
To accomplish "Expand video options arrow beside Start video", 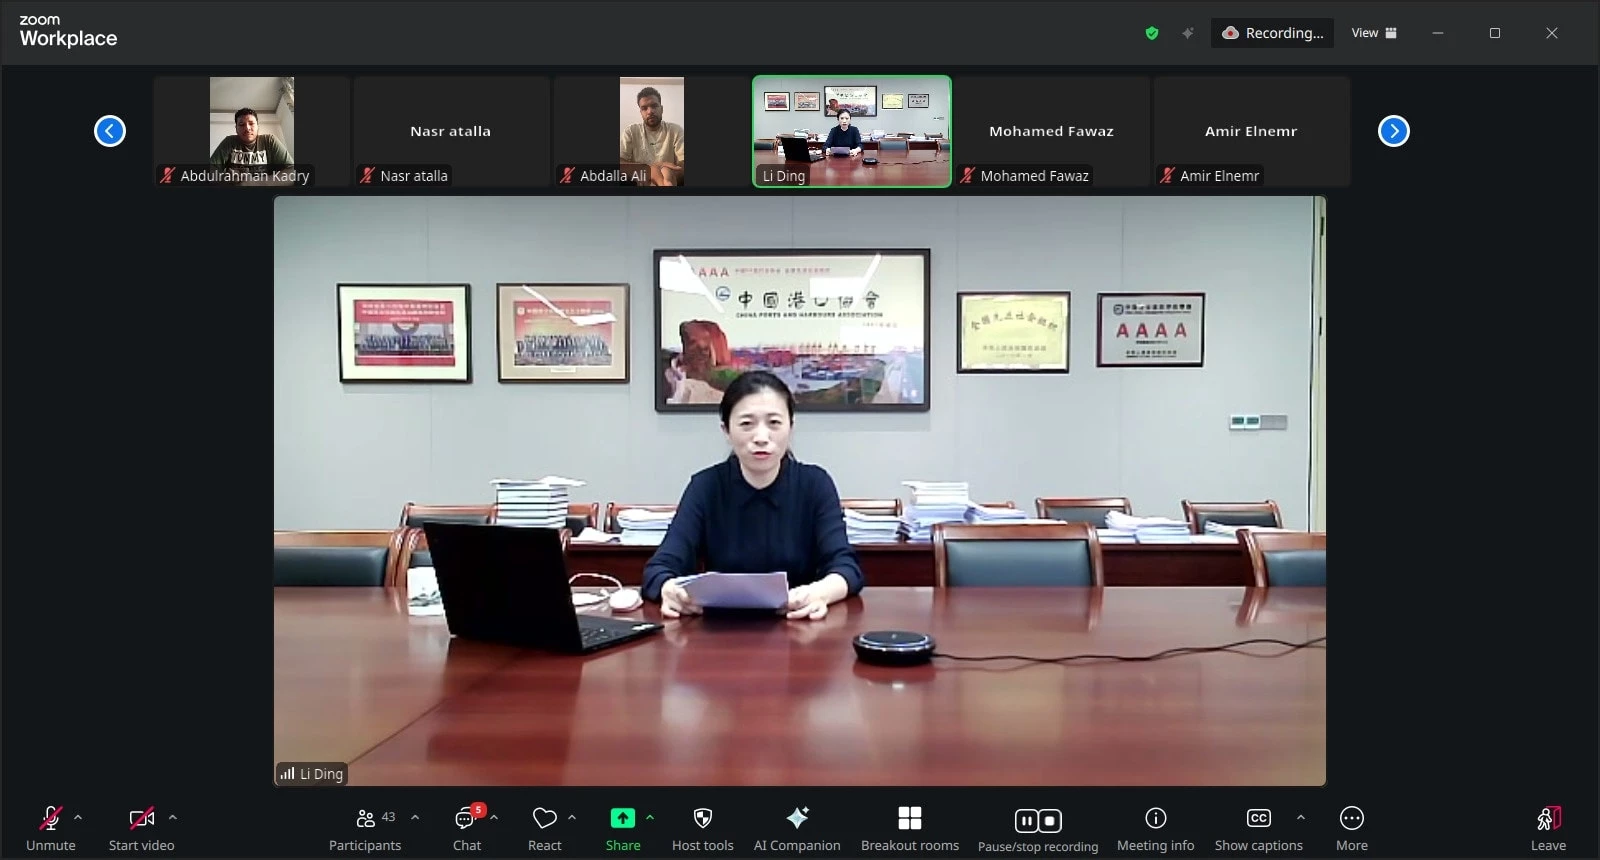I will pyautogui.click(x=172, y=817).
